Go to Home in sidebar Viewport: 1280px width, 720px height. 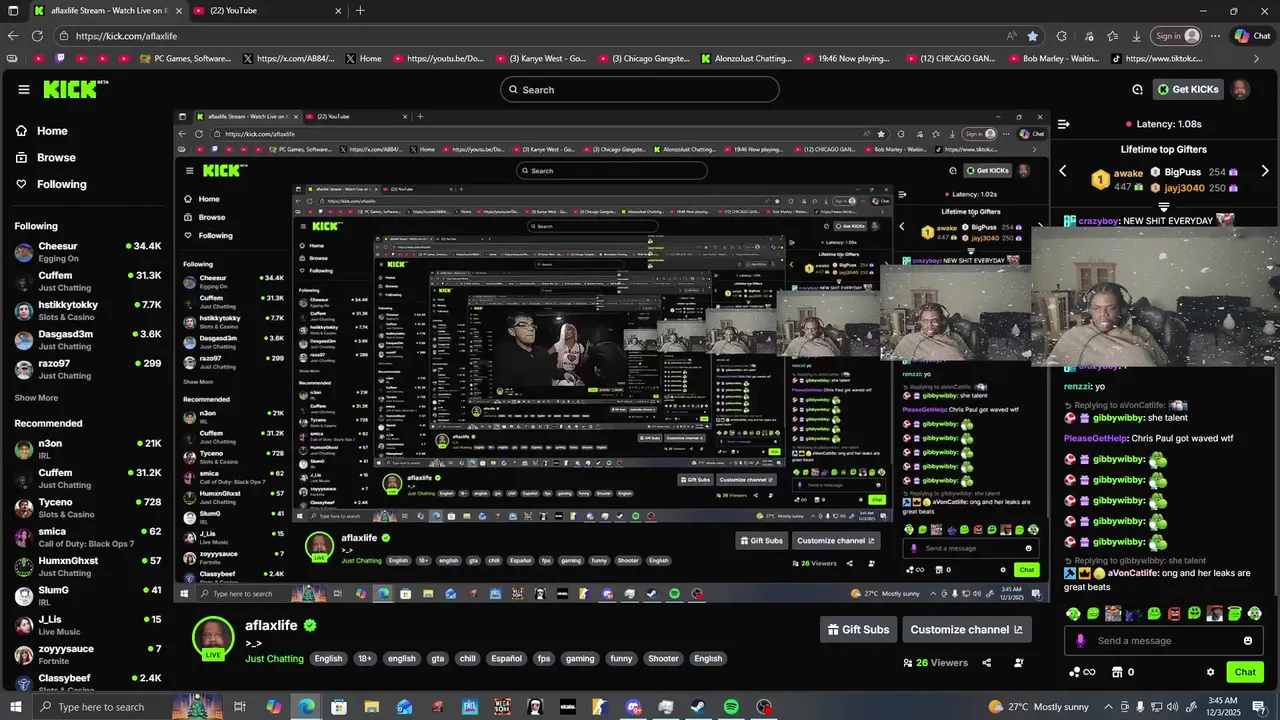pyautogui.click(x=52, y=131)
